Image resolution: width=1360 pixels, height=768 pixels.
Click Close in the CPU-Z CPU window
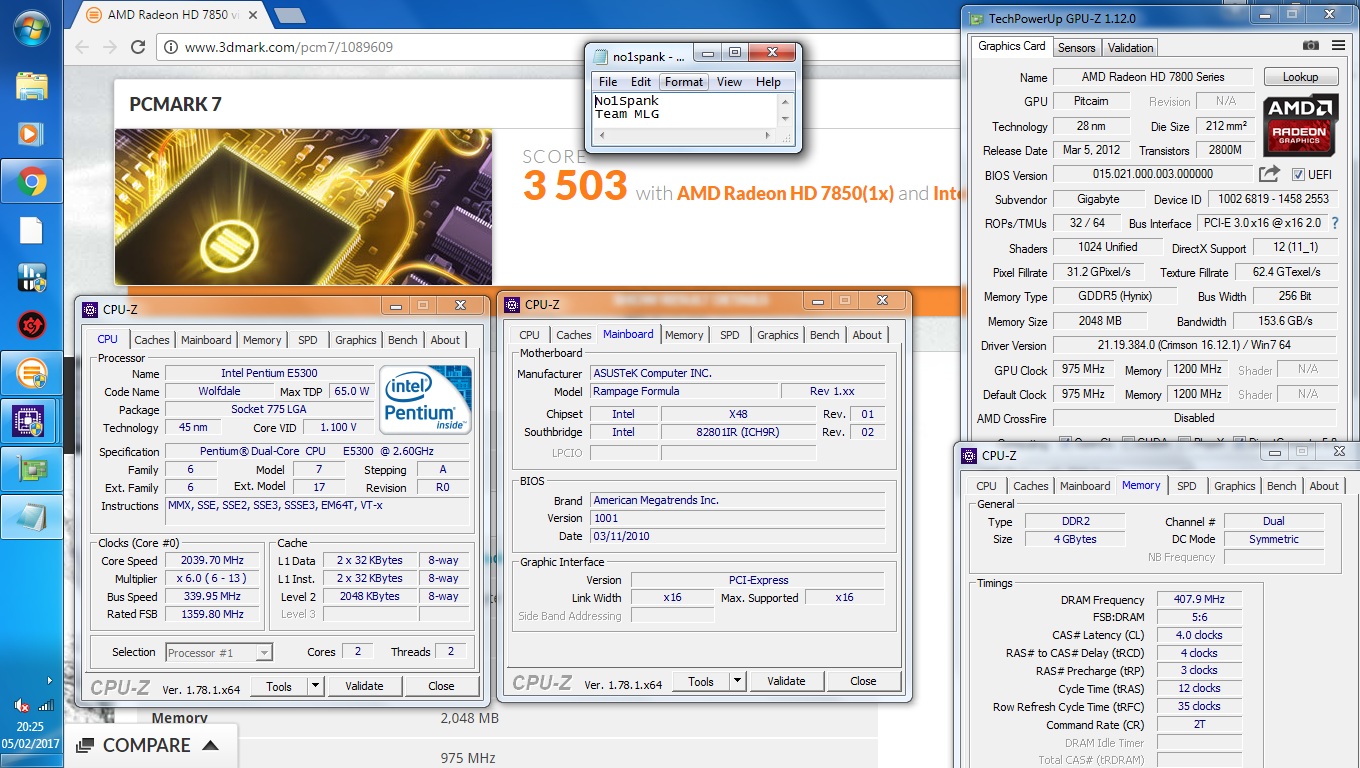tap(441, 686)
